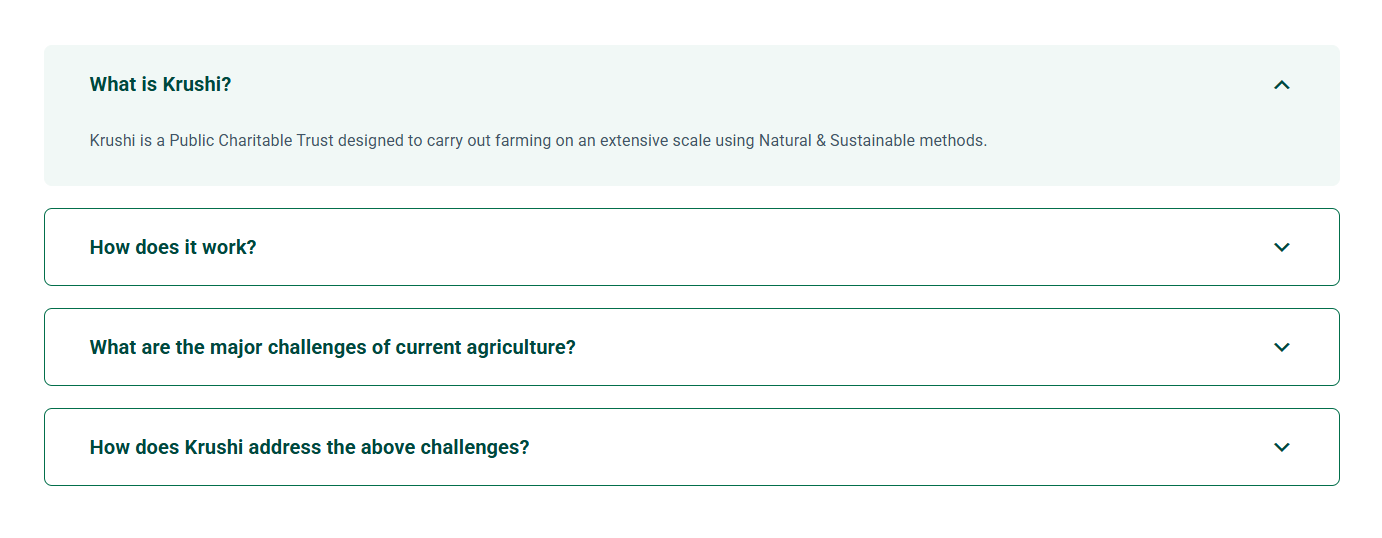Click the "What is Krushi?" heading text

[160, 85]
